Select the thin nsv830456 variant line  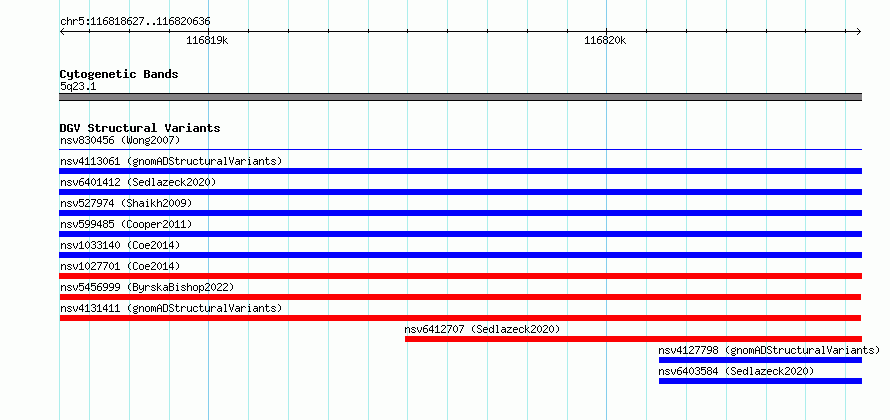[x=460, y=150]
